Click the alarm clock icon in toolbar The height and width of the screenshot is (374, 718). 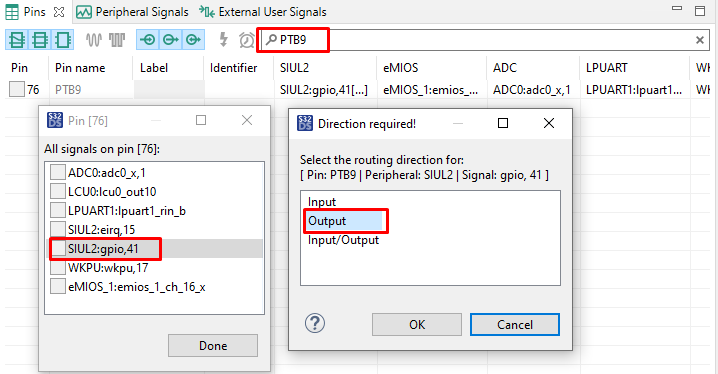[x=247, y=40]
